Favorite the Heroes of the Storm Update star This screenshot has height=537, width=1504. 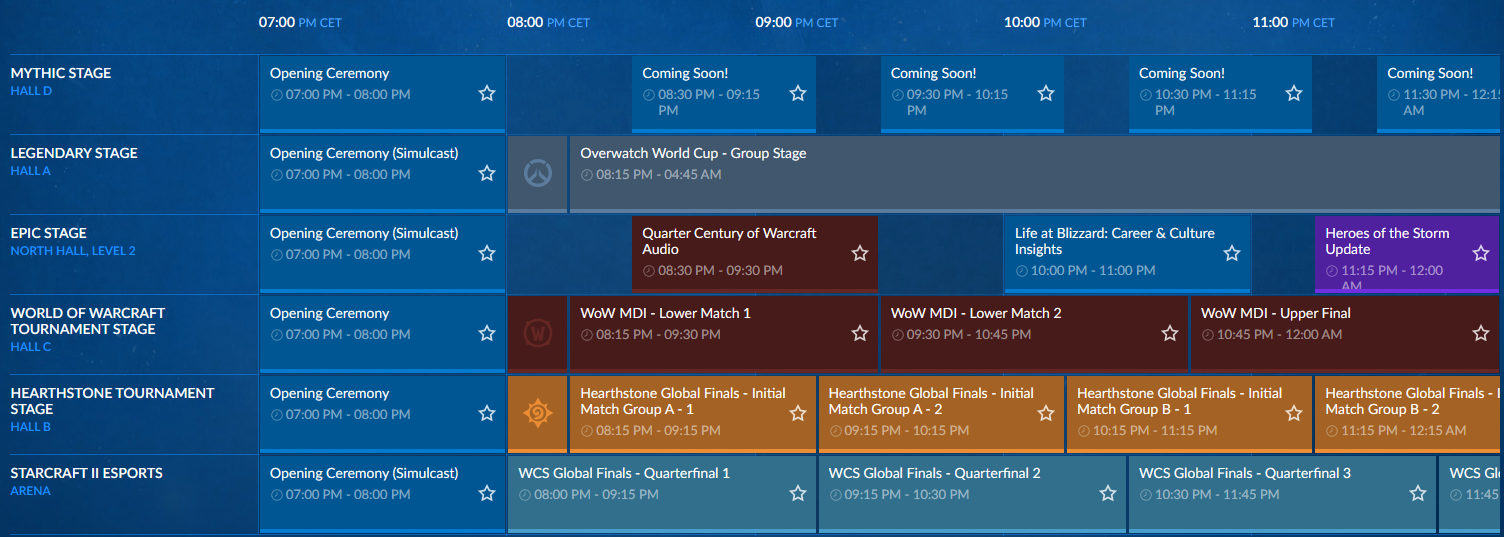click(1481, 254)
